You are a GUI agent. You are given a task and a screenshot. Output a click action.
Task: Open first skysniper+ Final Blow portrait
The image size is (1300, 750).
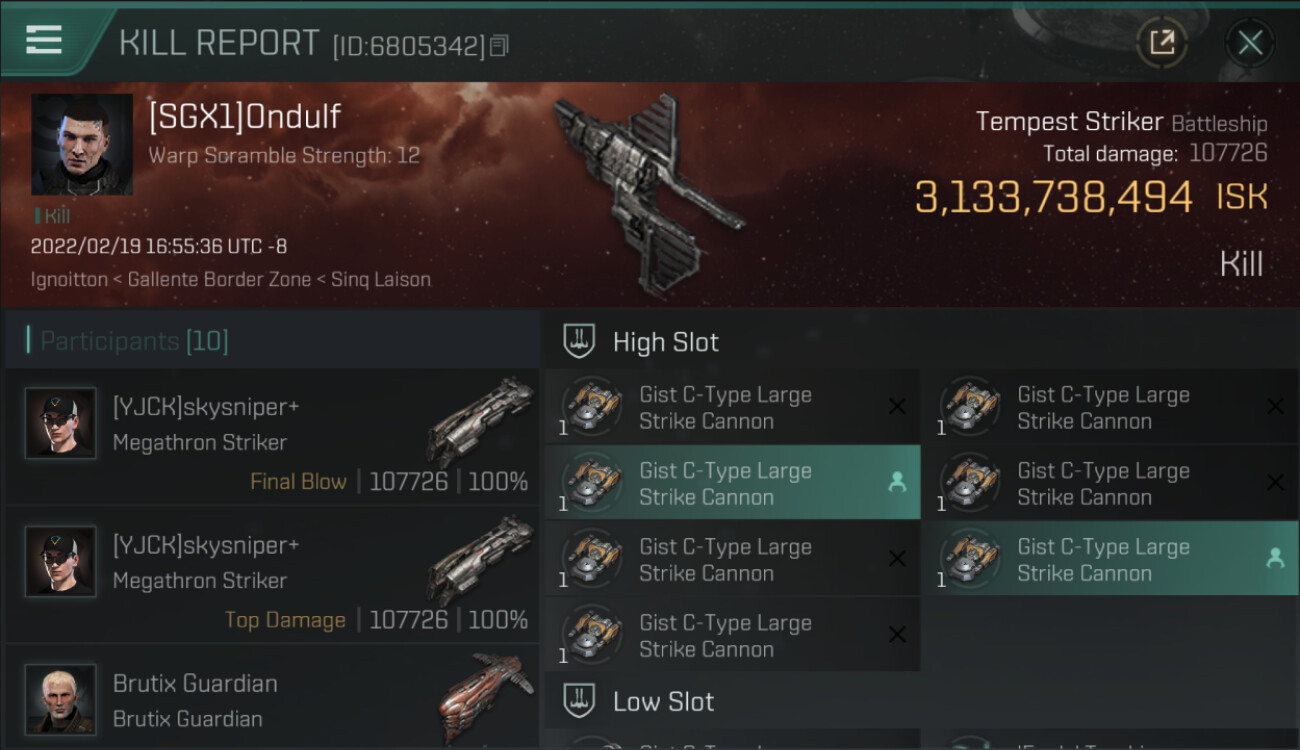point(61,423)
